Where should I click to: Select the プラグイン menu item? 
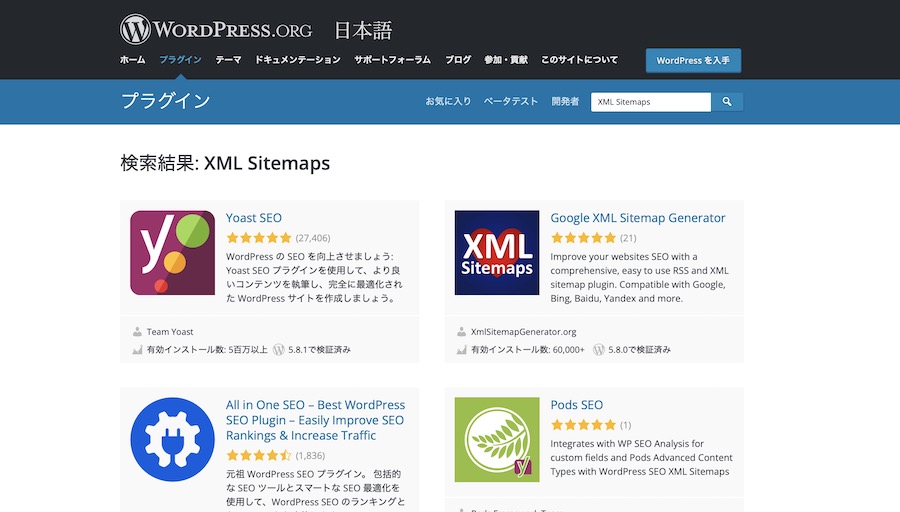tap(180, 60)
